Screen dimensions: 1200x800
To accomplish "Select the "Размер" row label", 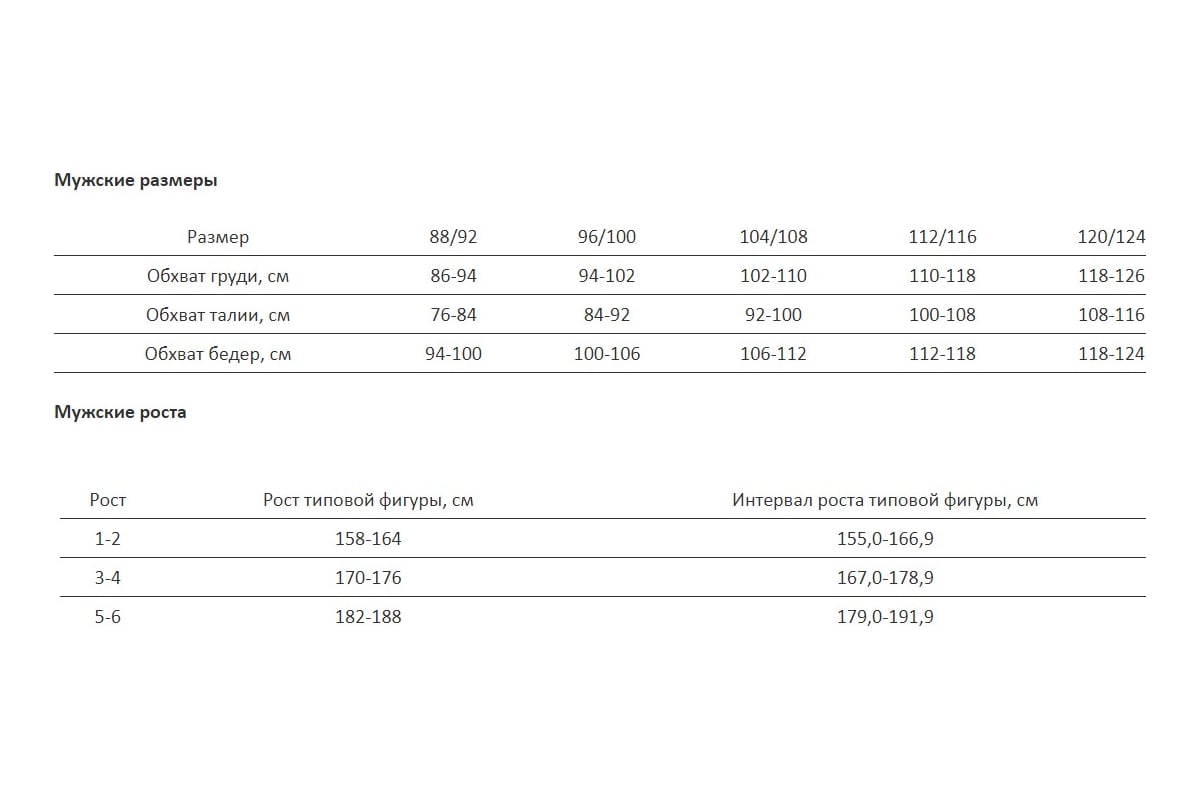I will point(218,237).
